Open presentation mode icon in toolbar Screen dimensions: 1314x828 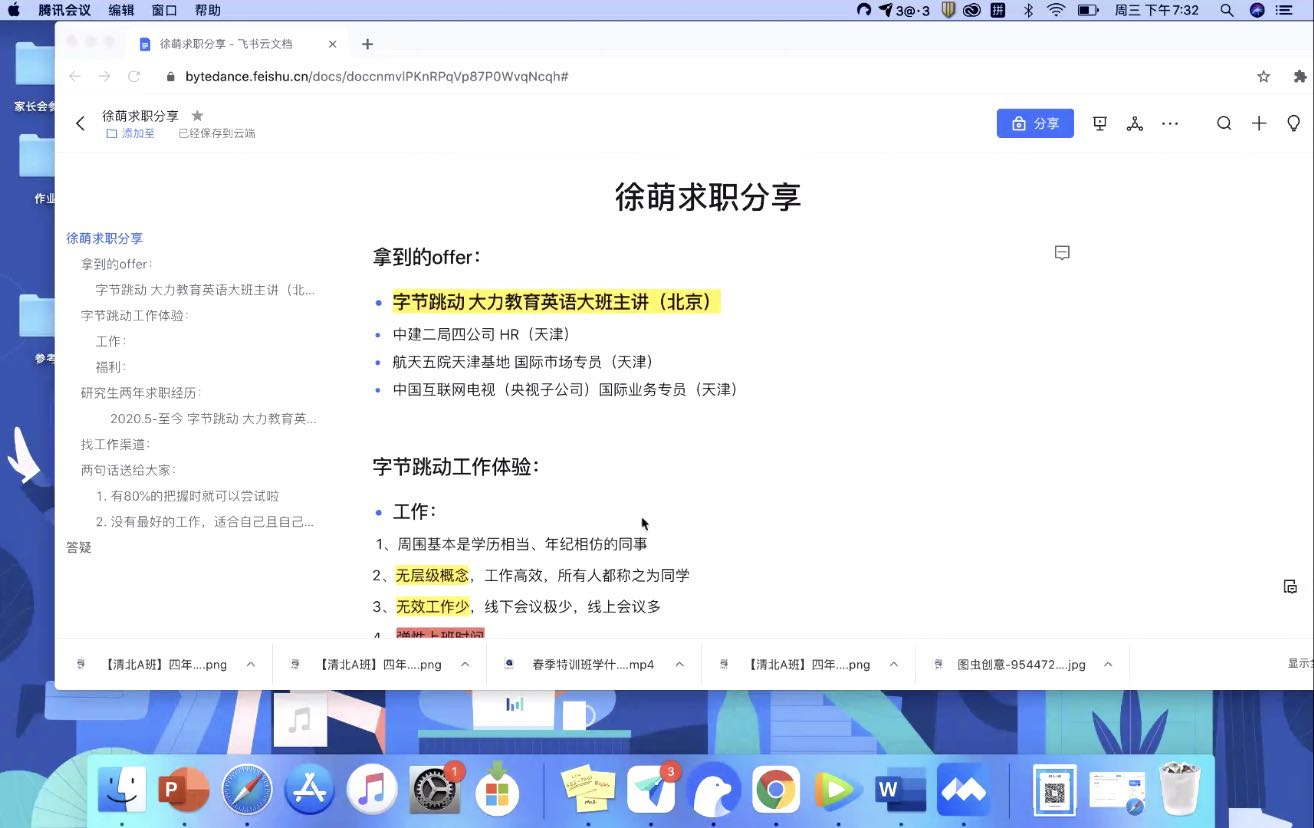(1100, 123)
